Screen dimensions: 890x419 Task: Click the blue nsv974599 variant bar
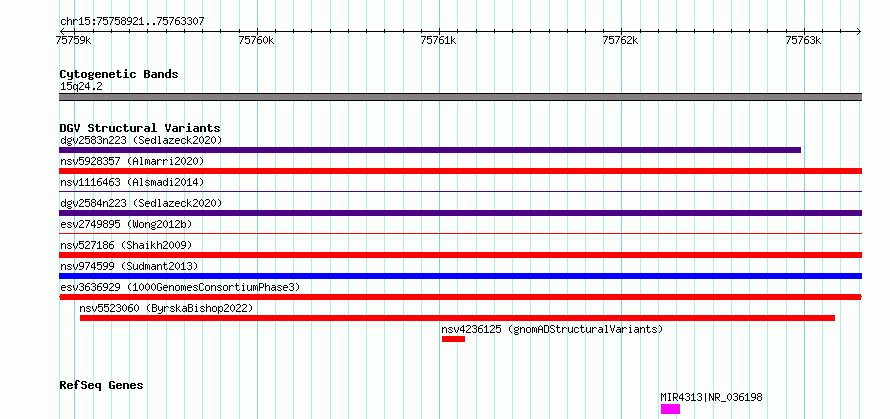point(460,276)
